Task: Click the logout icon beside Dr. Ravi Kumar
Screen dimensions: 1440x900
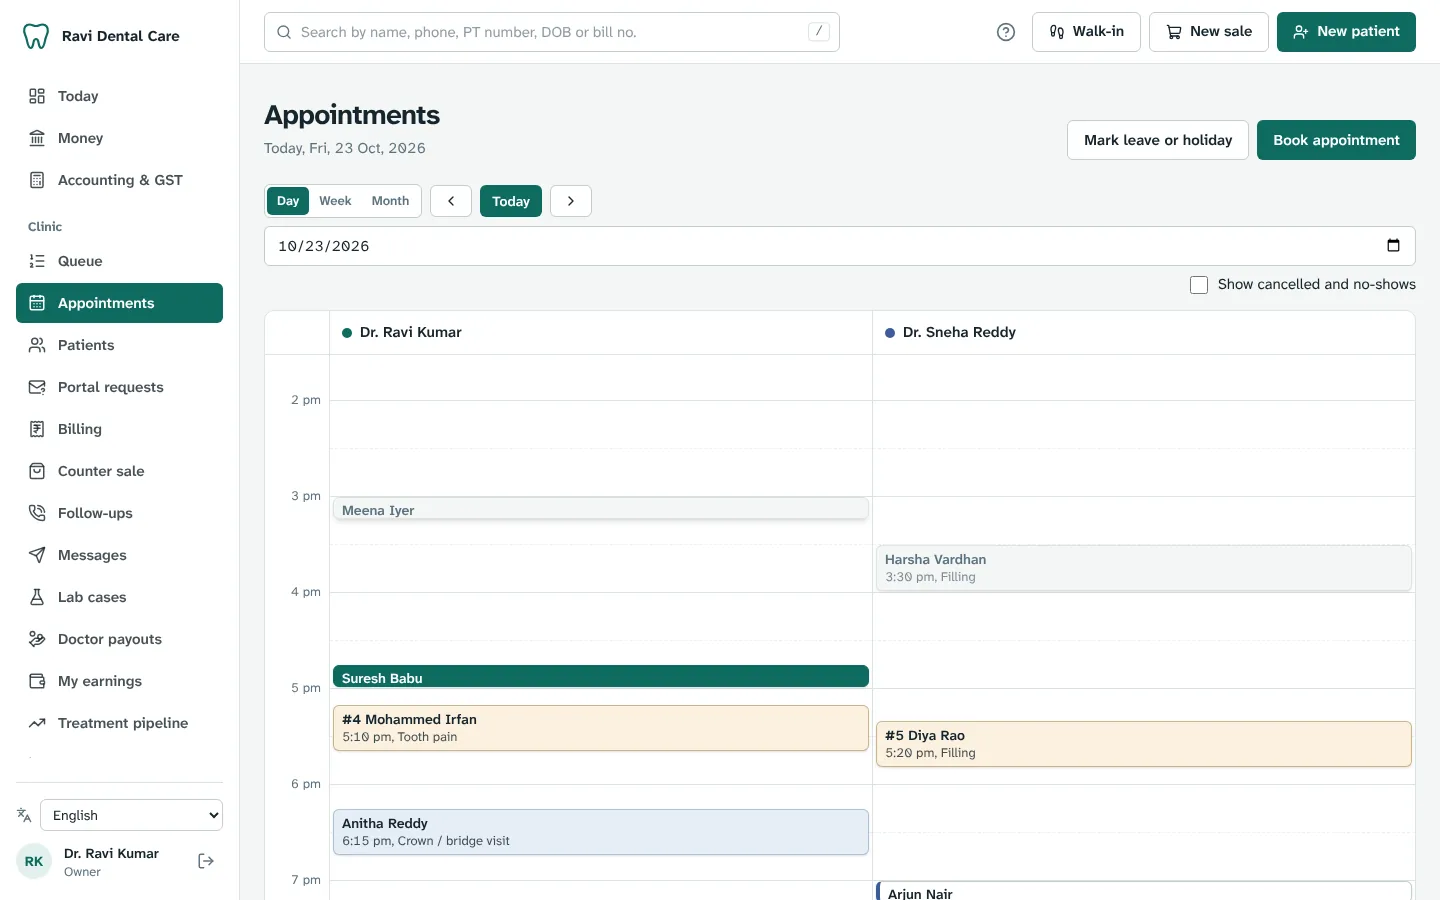Action: tap(206, 861)
